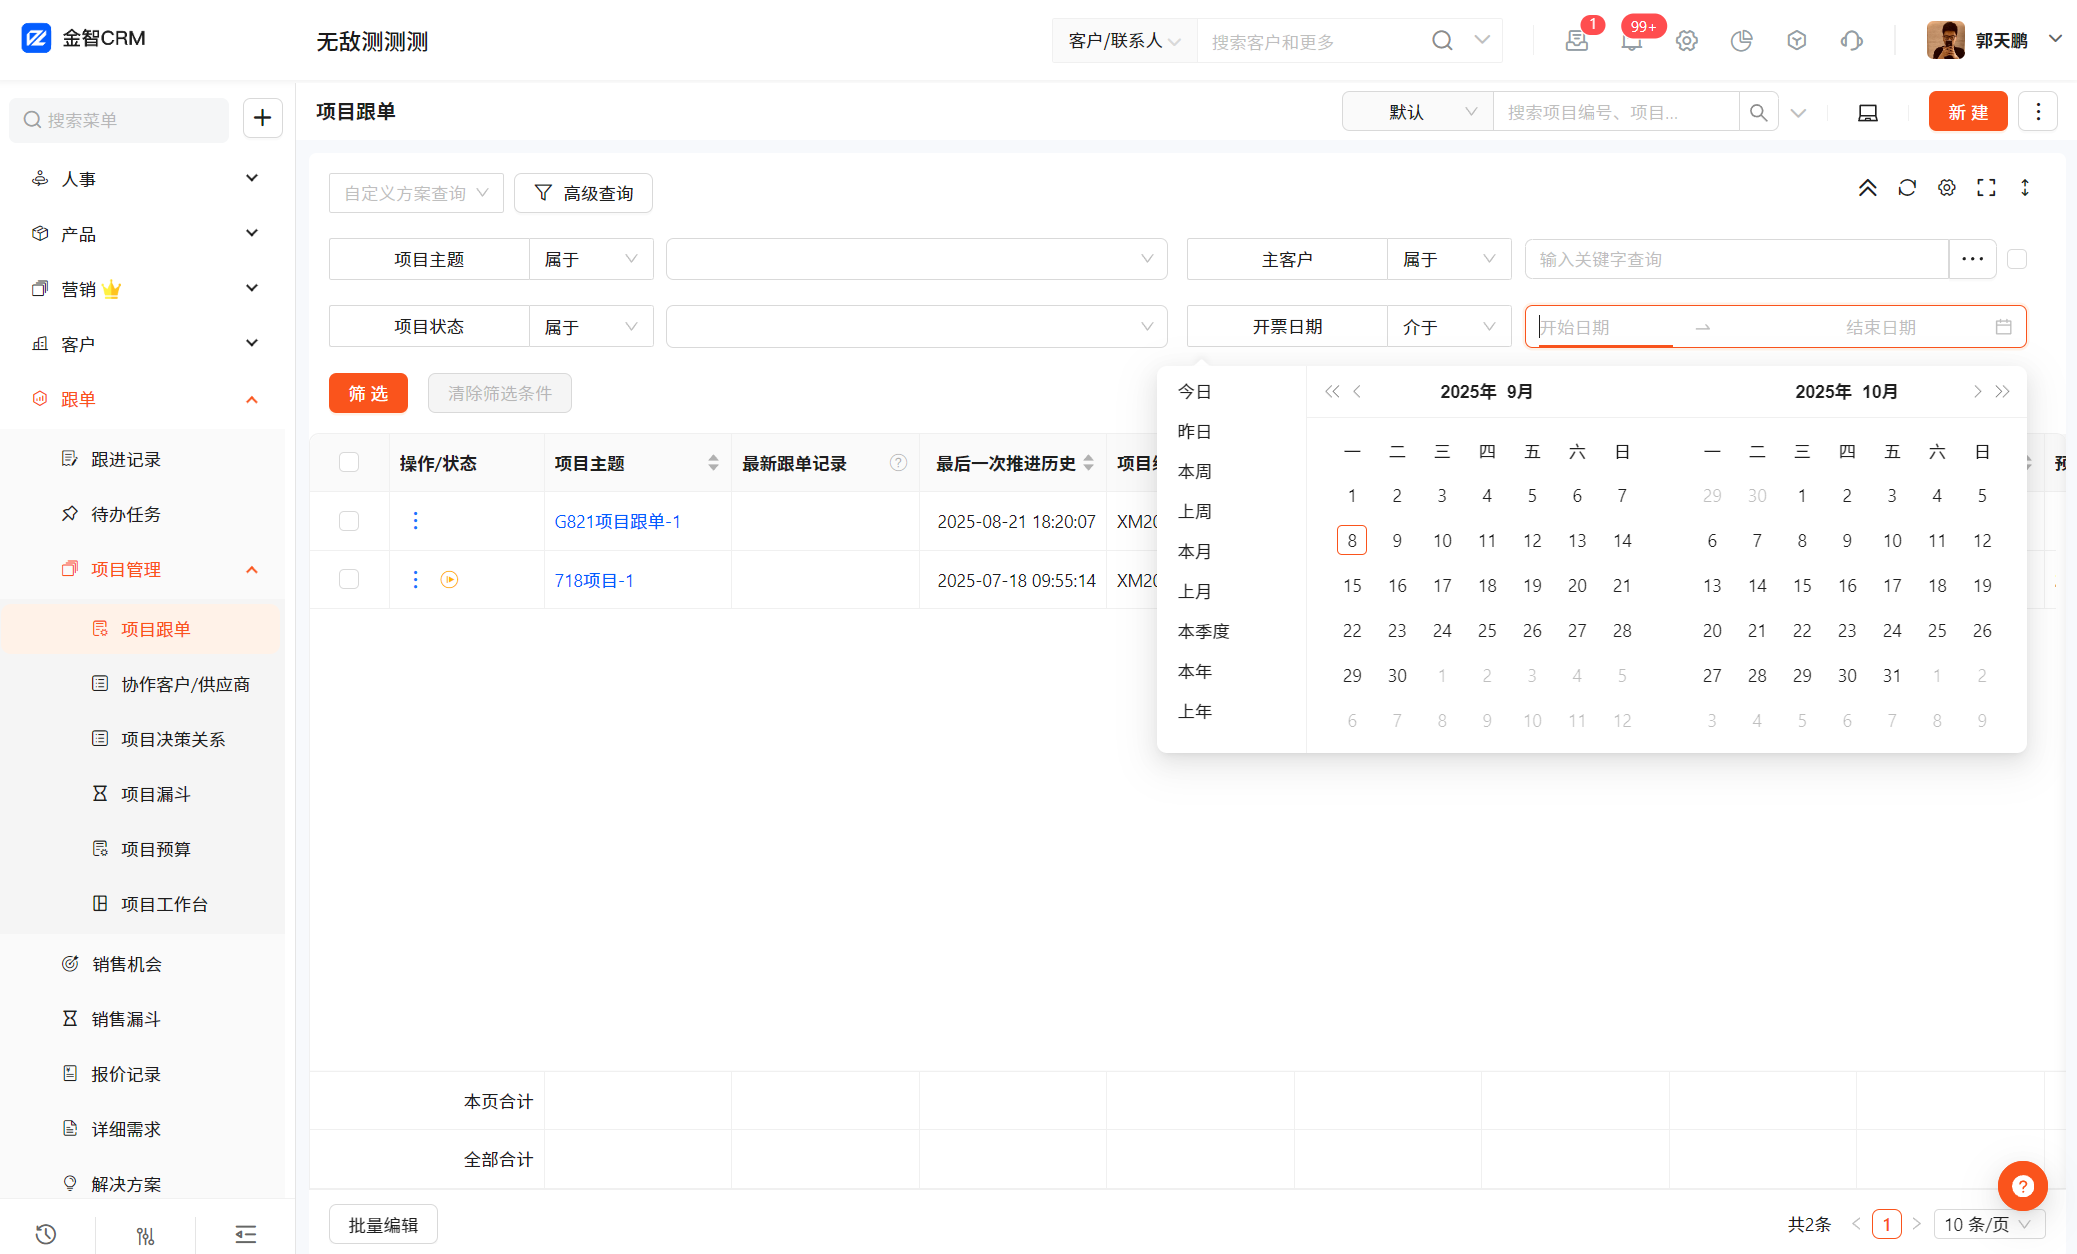Tick the checkbox beside 主客户 keyword input
This screenshot has width=2077, height=1254.
click(x=2017, y=259)
